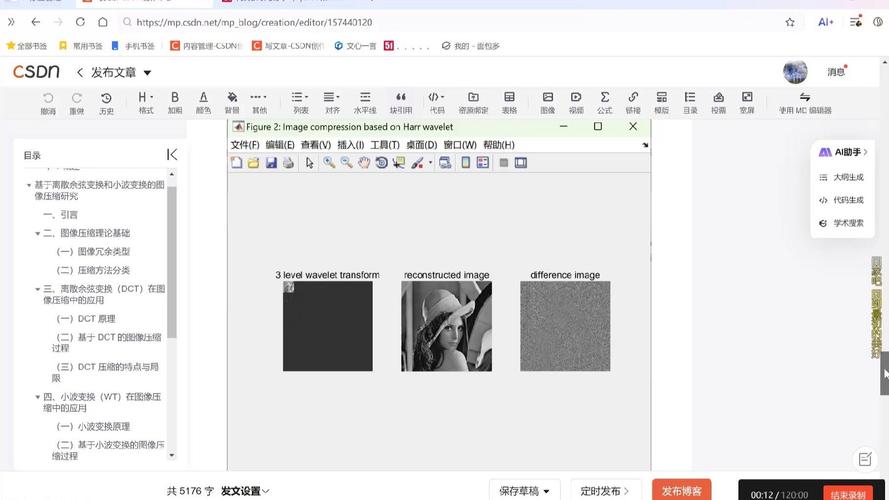This screenshot has height=500, width=889.
Task: Open the other (其他) formatting dropdown
Action: 259,103
